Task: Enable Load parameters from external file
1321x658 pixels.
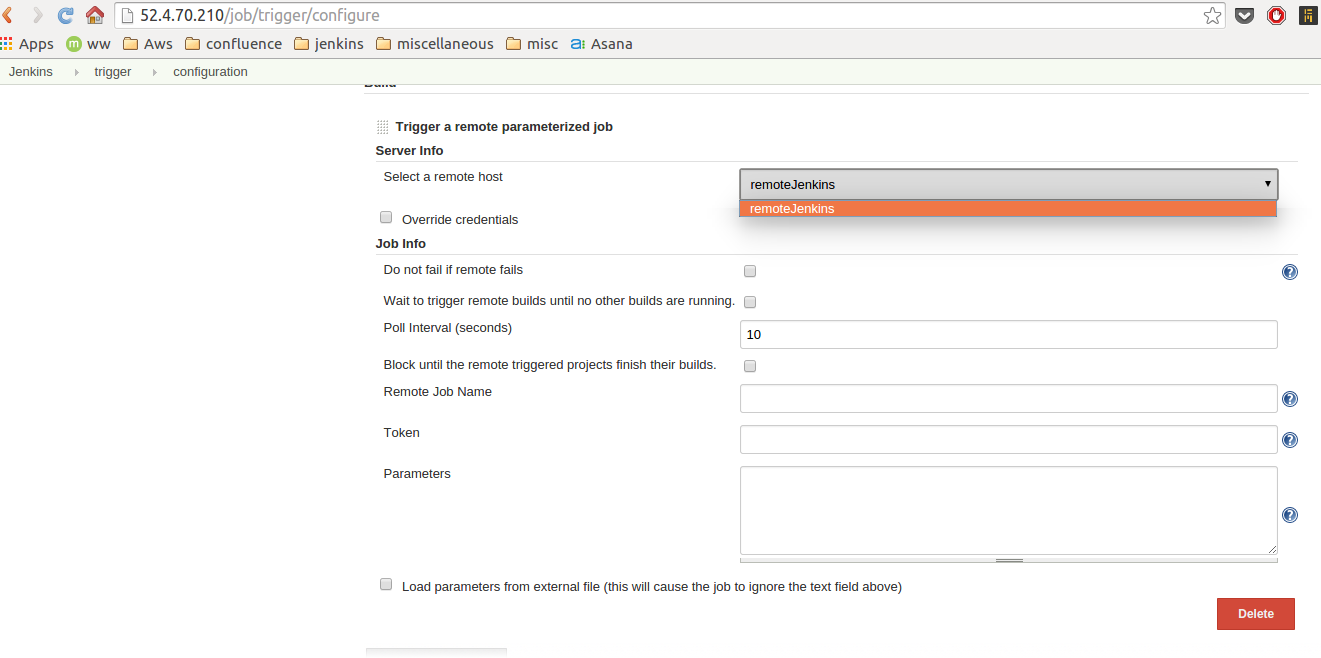Action: click(386, 585)
